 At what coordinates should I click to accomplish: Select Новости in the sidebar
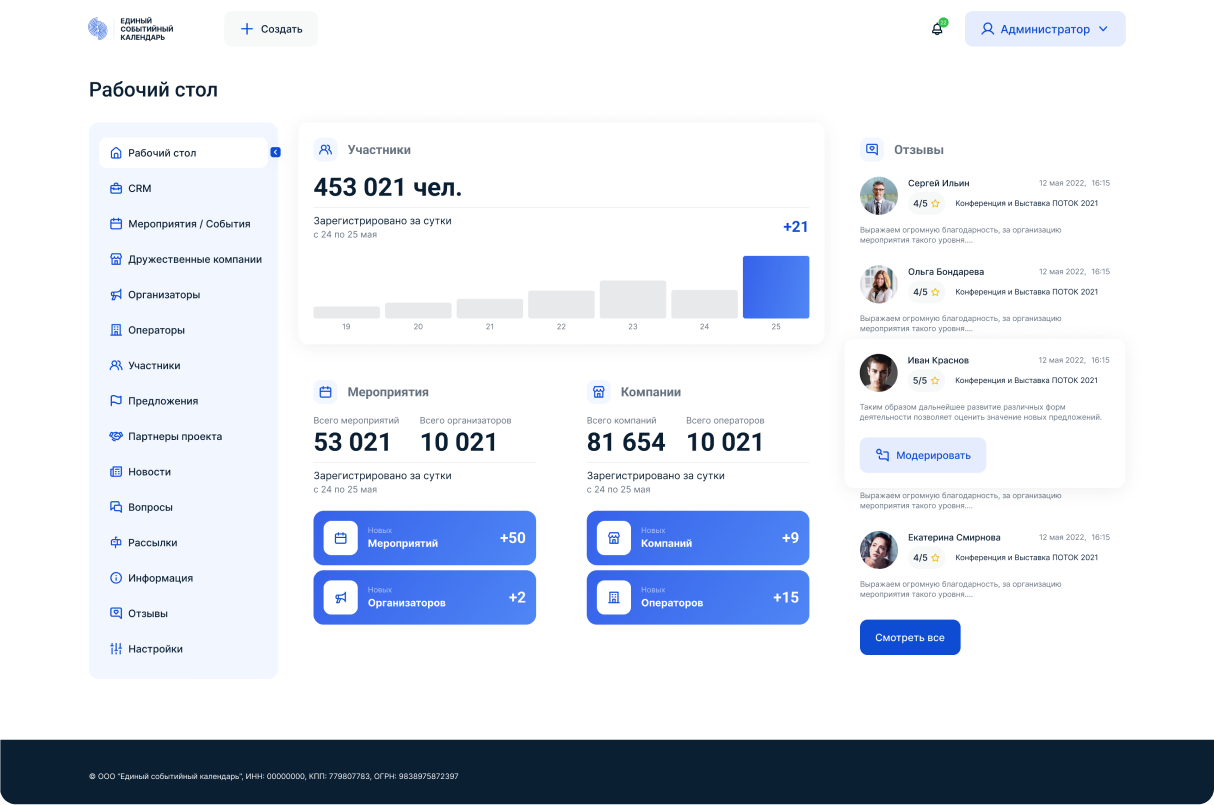click(149, 472)
